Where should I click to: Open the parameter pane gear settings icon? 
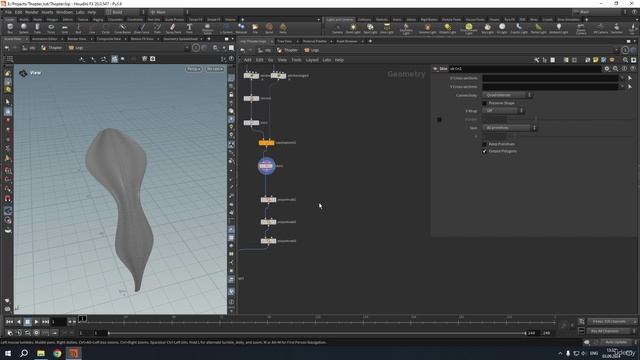(x=607, y=69)
